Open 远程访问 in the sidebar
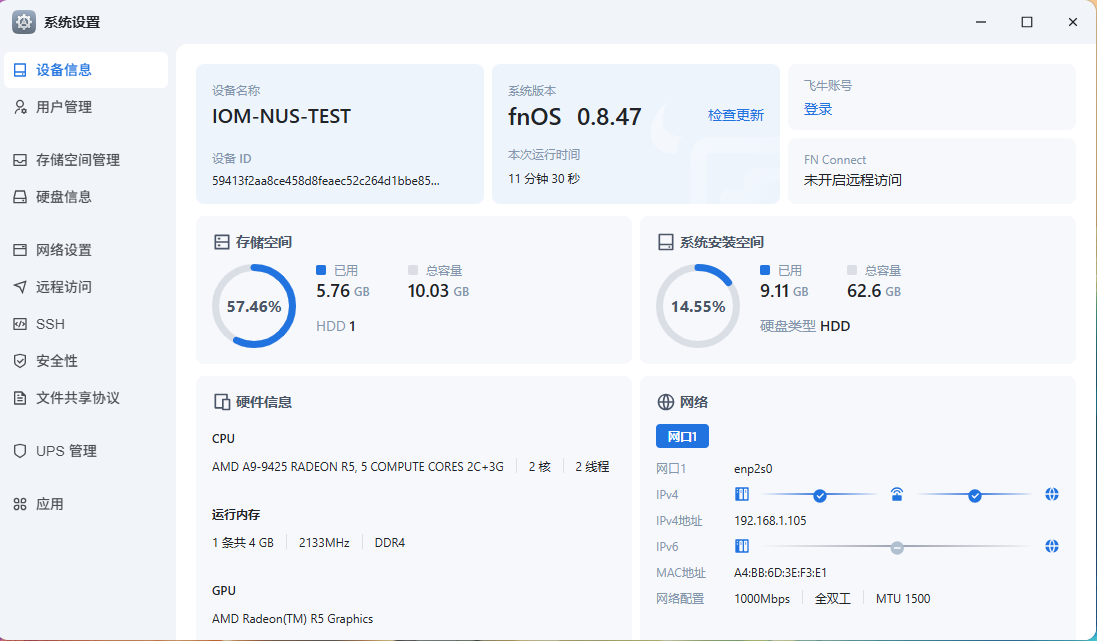The width and height of the screenshot is (1097, 641). pos(86,287)
